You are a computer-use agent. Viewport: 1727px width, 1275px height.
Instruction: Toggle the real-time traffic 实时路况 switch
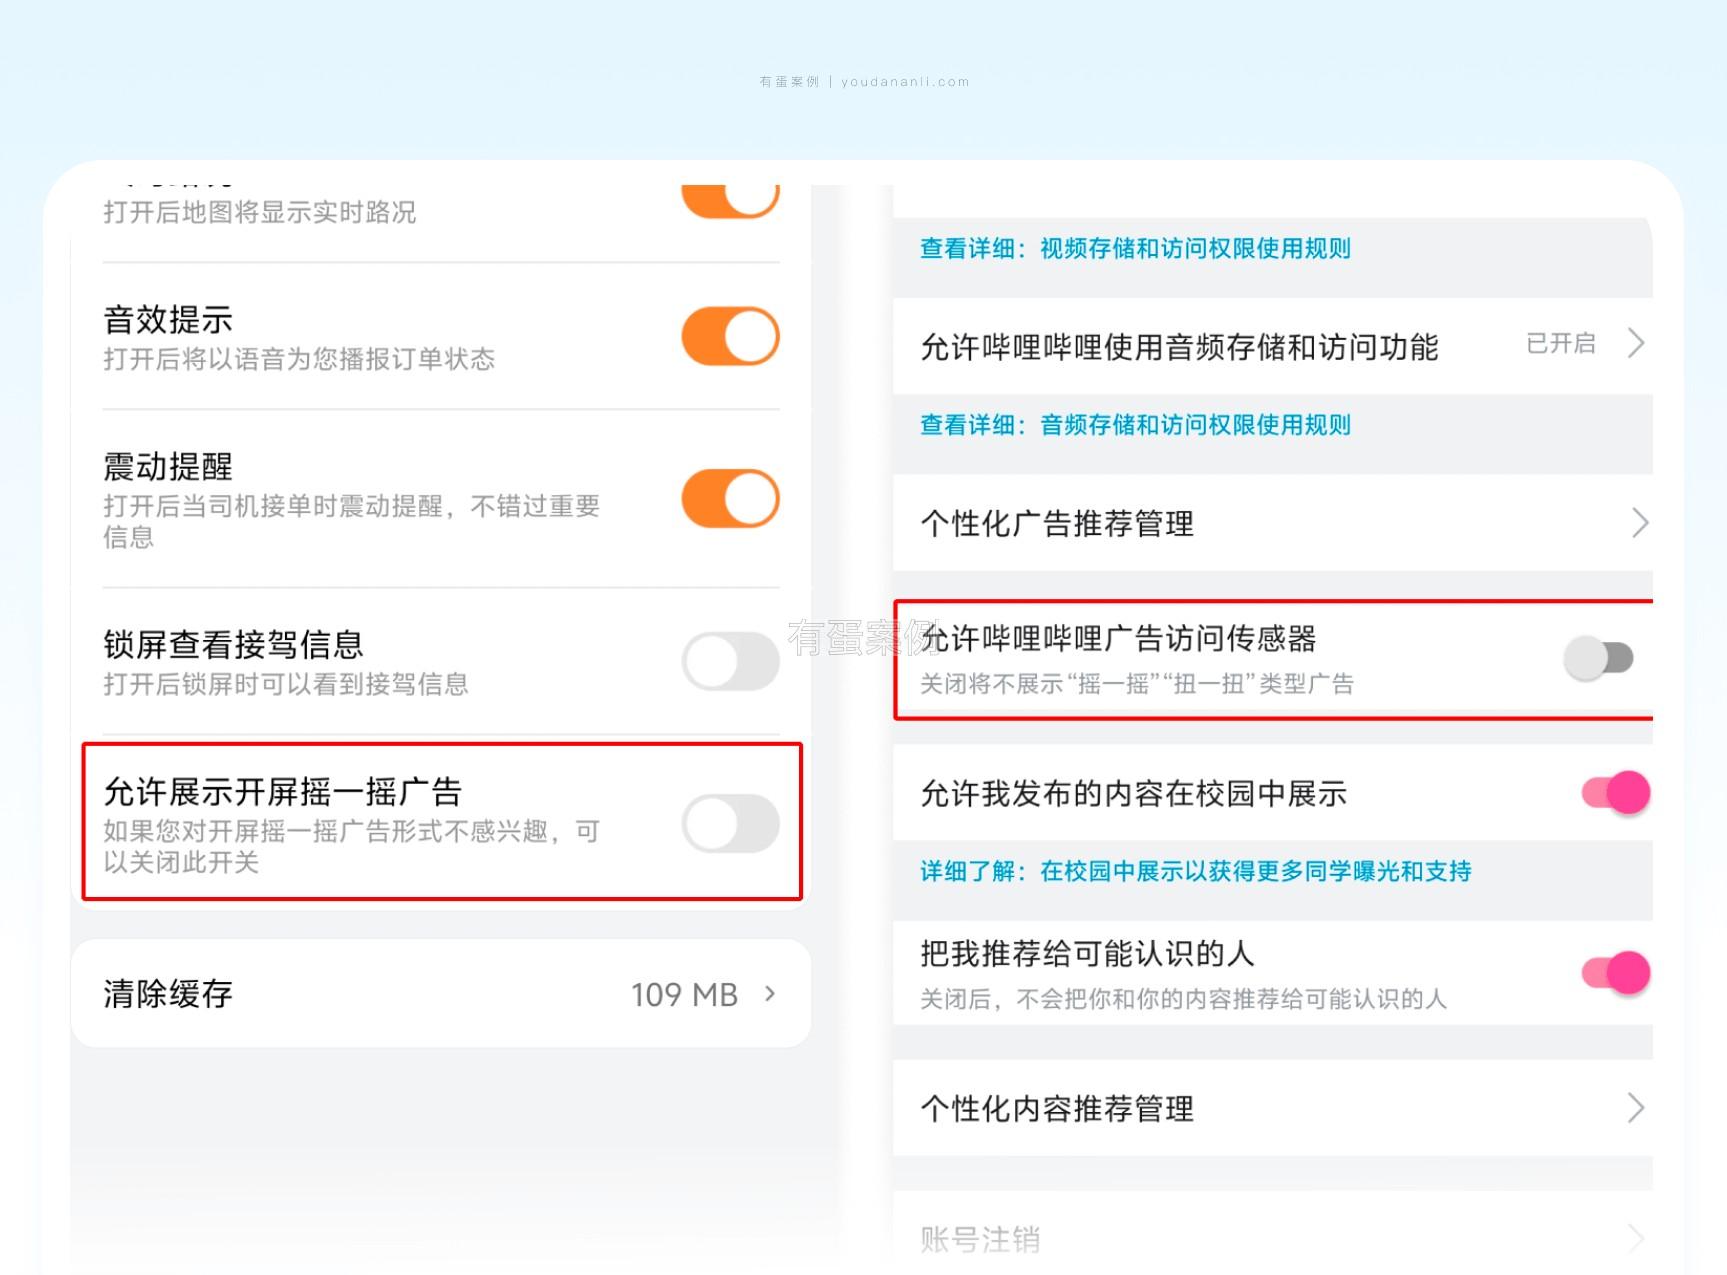pyautogui.click(x=730, y=200)
